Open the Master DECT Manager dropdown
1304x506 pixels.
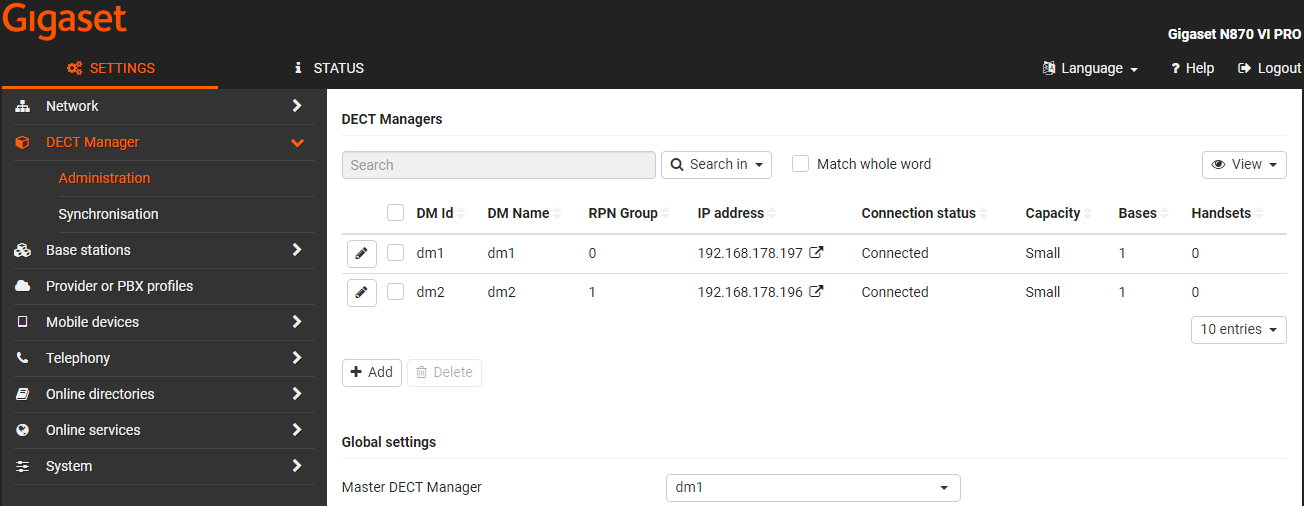click(813, 488)
